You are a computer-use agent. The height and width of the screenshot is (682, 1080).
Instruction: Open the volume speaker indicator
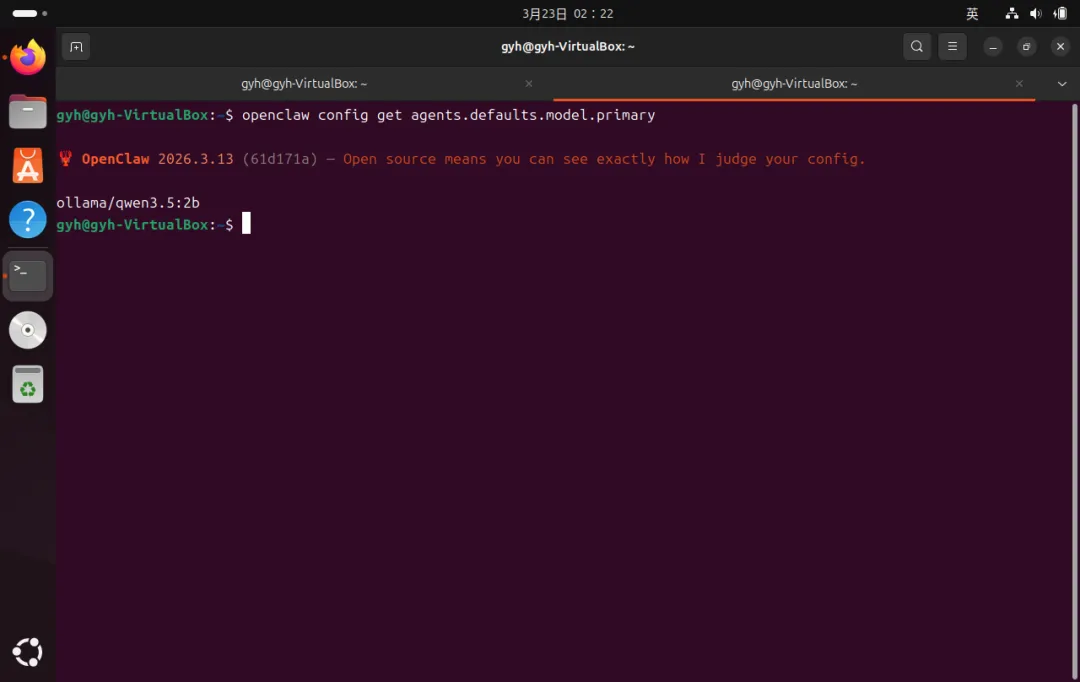pos(1035,13)
